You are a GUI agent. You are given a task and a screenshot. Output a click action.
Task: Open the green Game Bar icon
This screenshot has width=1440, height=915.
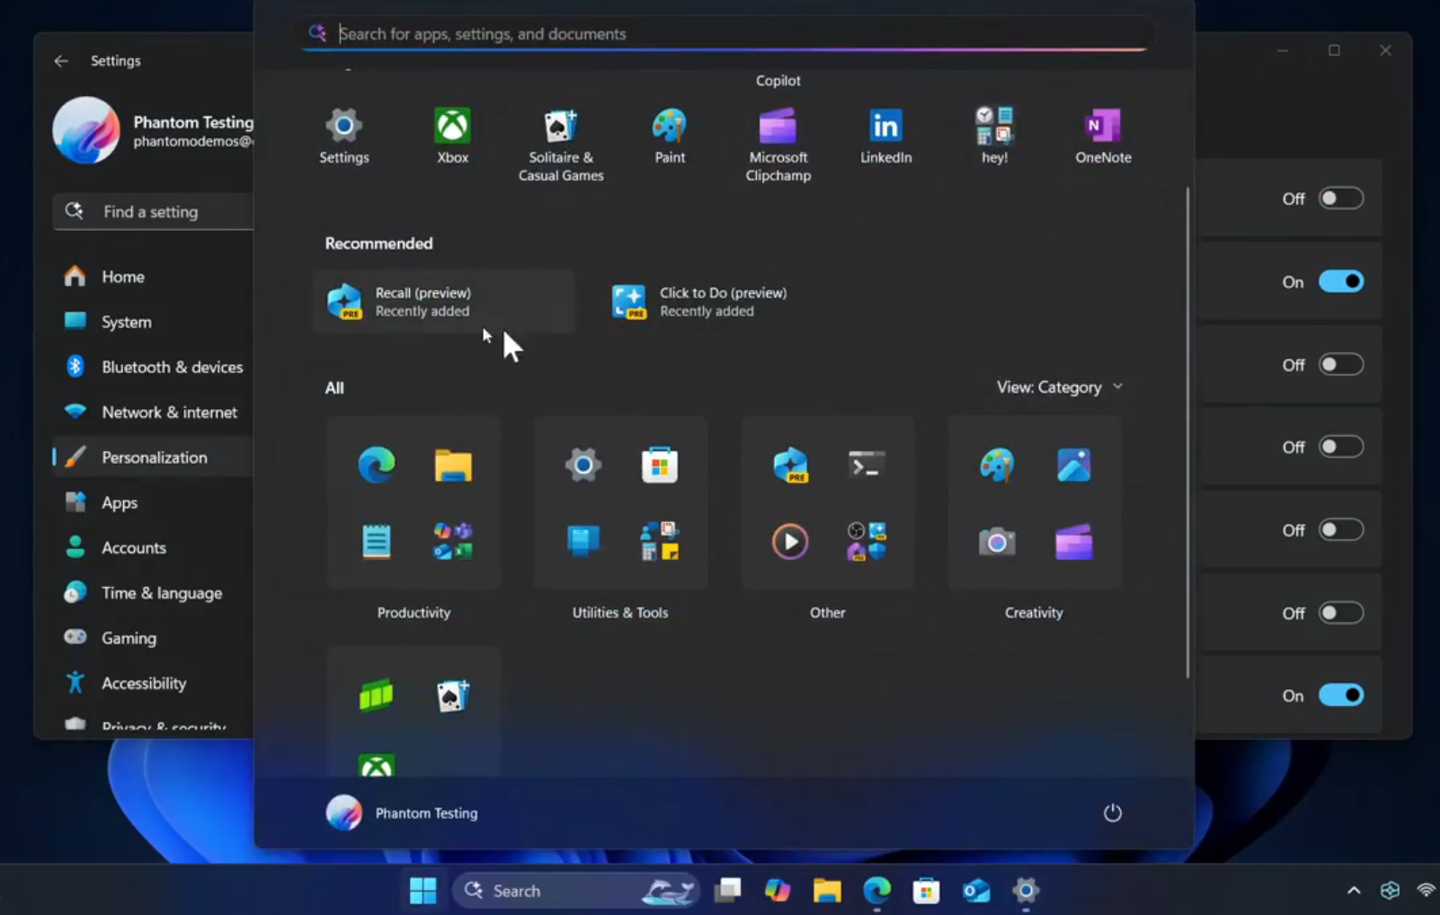point(376,695)
